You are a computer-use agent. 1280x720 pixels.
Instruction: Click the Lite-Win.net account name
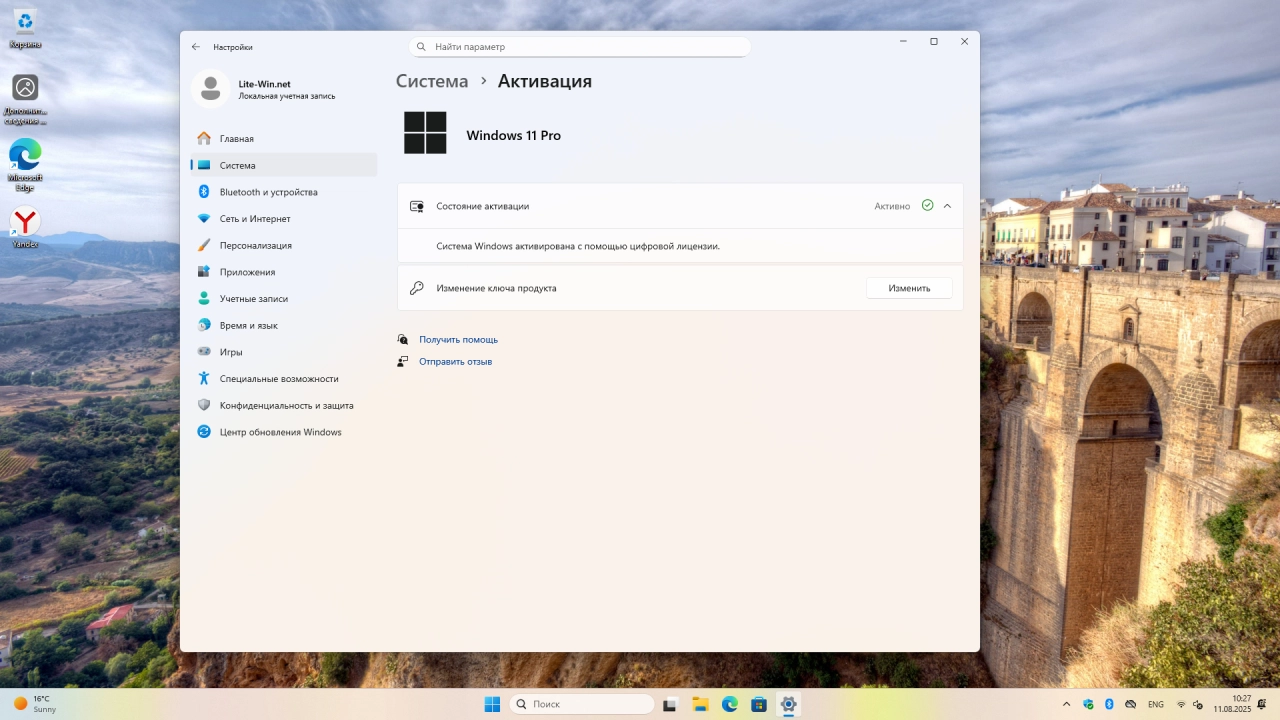[264, 84]
